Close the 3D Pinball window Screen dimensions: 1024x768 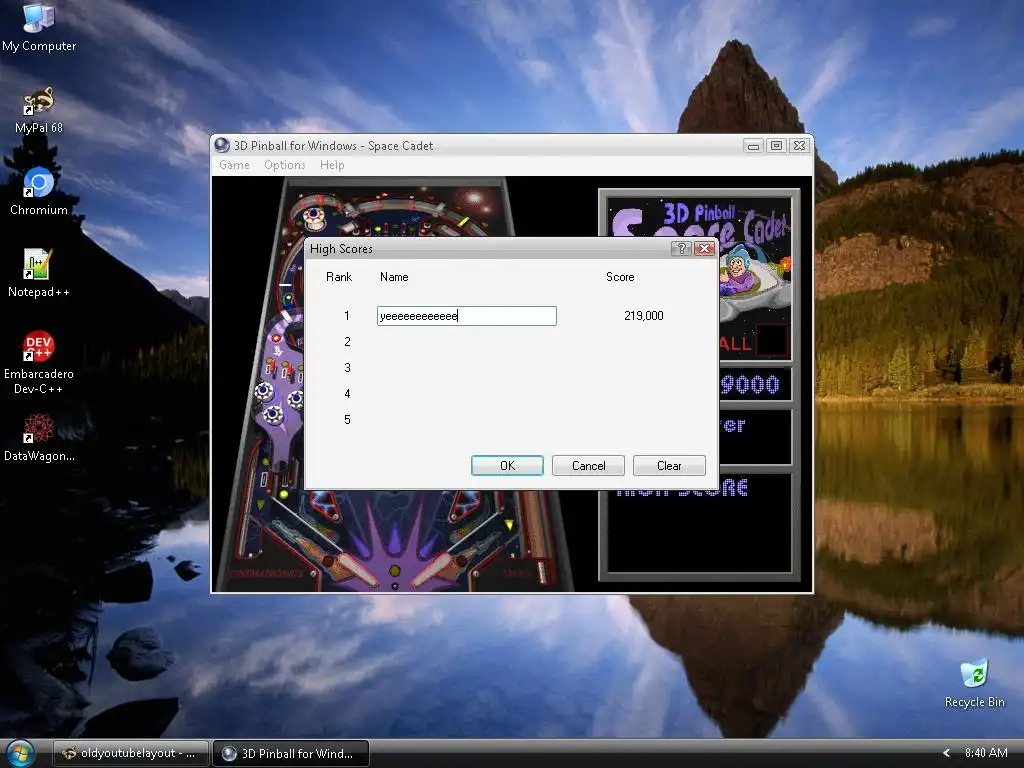pyautogui.click(x=799, y=146)
